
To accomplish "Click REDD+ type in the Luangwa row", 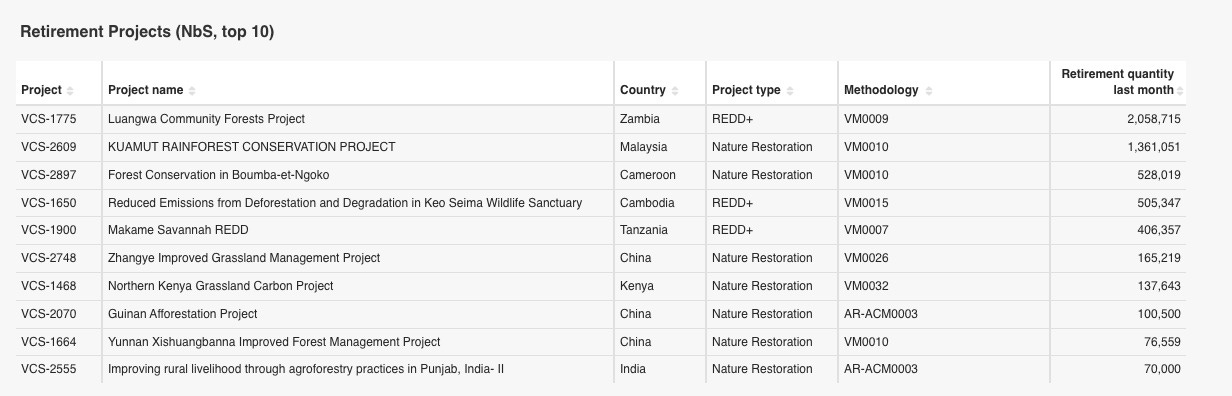I will click(x=733, y=119).
